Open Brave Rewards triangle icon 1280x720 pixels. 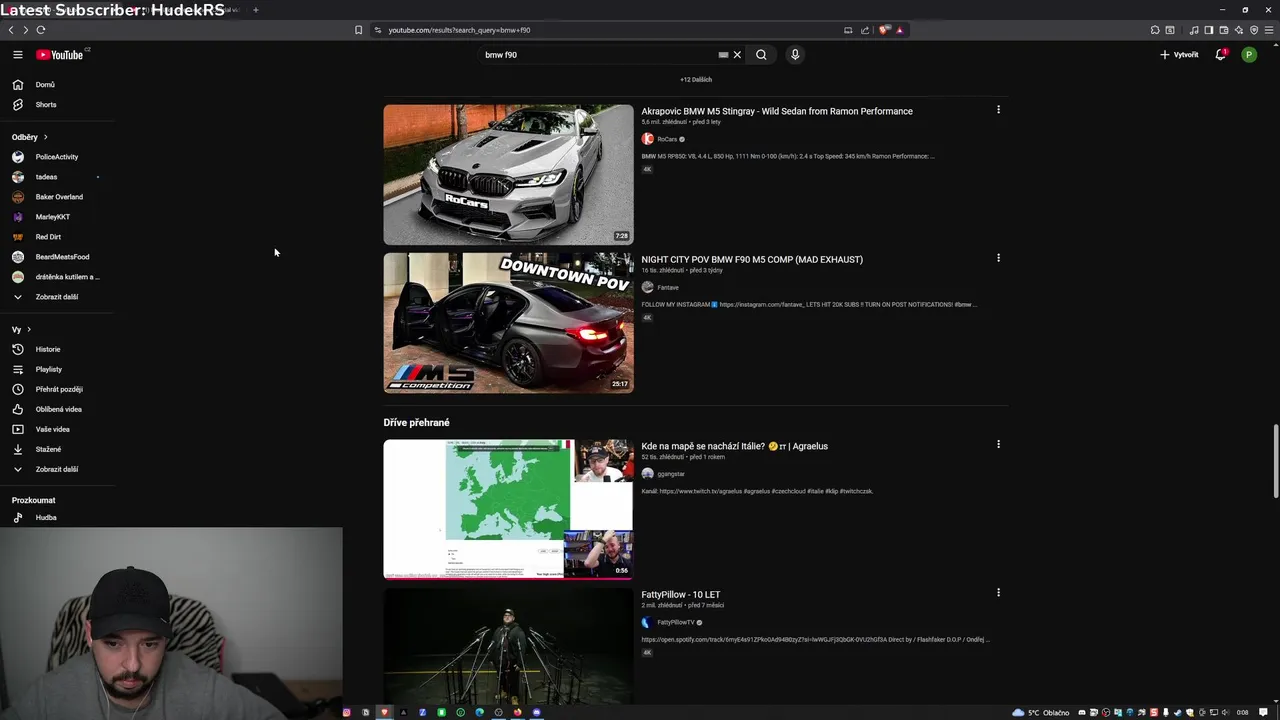[900, 30]
